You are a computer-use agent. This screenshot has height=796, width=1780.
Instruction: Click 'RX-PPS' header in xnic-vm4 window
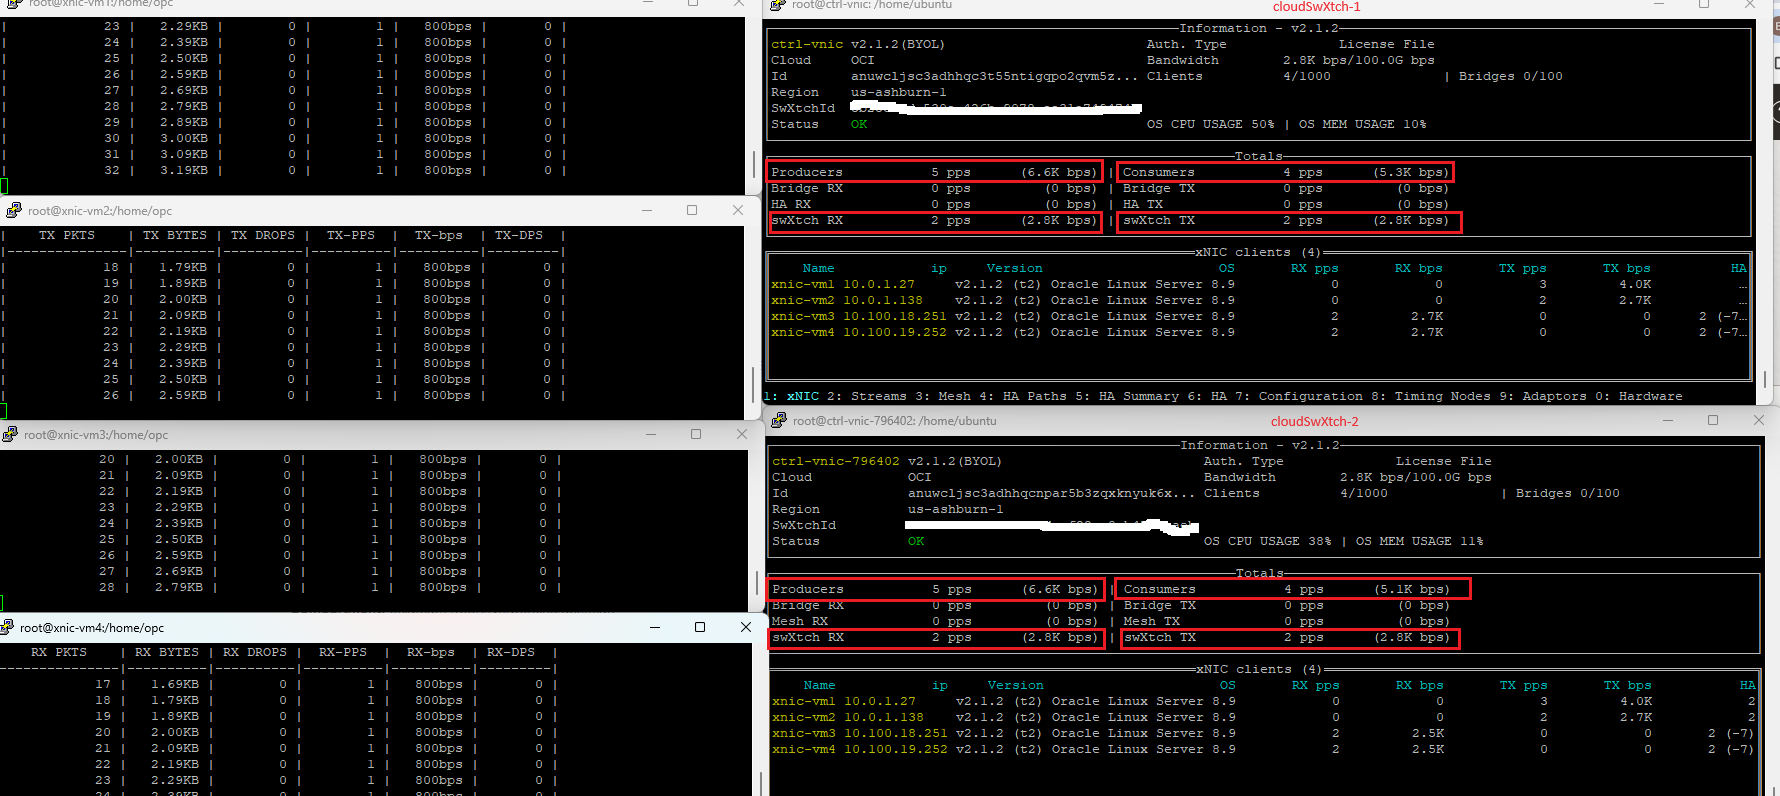tap(343, 653)
